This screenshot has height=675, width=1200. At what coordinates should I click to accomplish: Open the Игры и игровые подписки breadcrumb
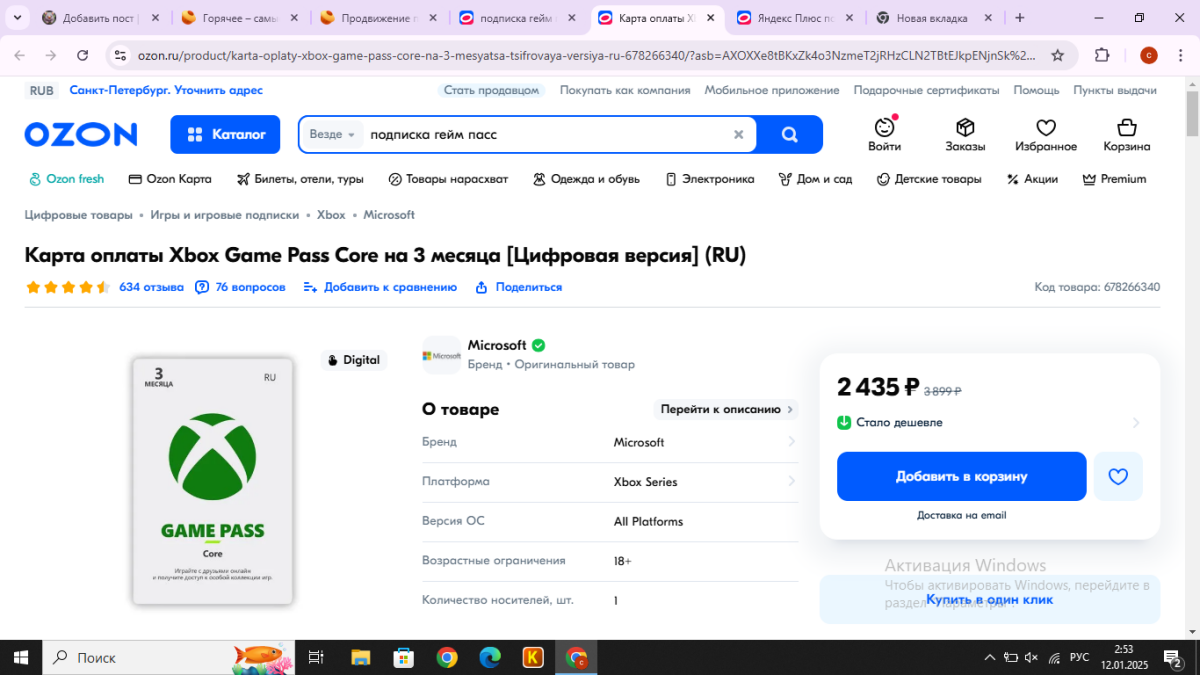225,215
